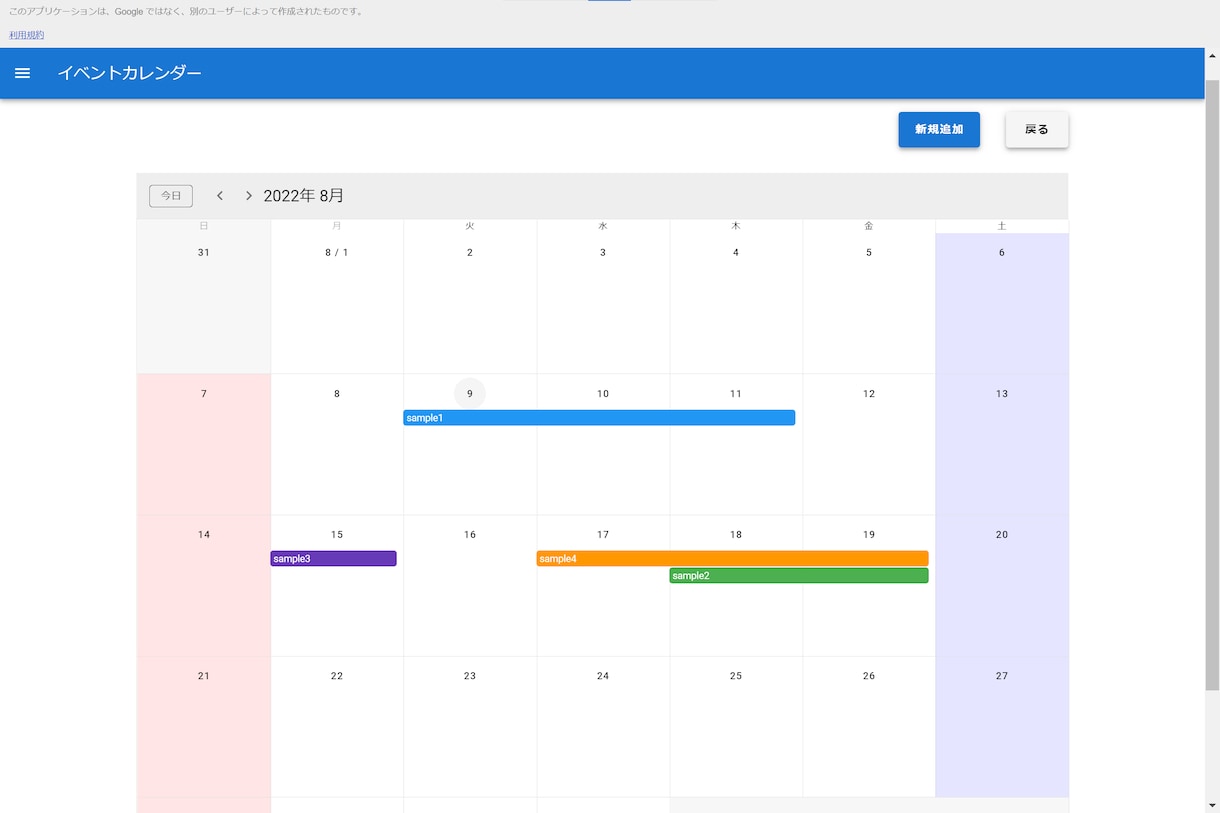Select day 31 in the calendar
This screenshot has width=1220, height=813.
click(204, 253)
